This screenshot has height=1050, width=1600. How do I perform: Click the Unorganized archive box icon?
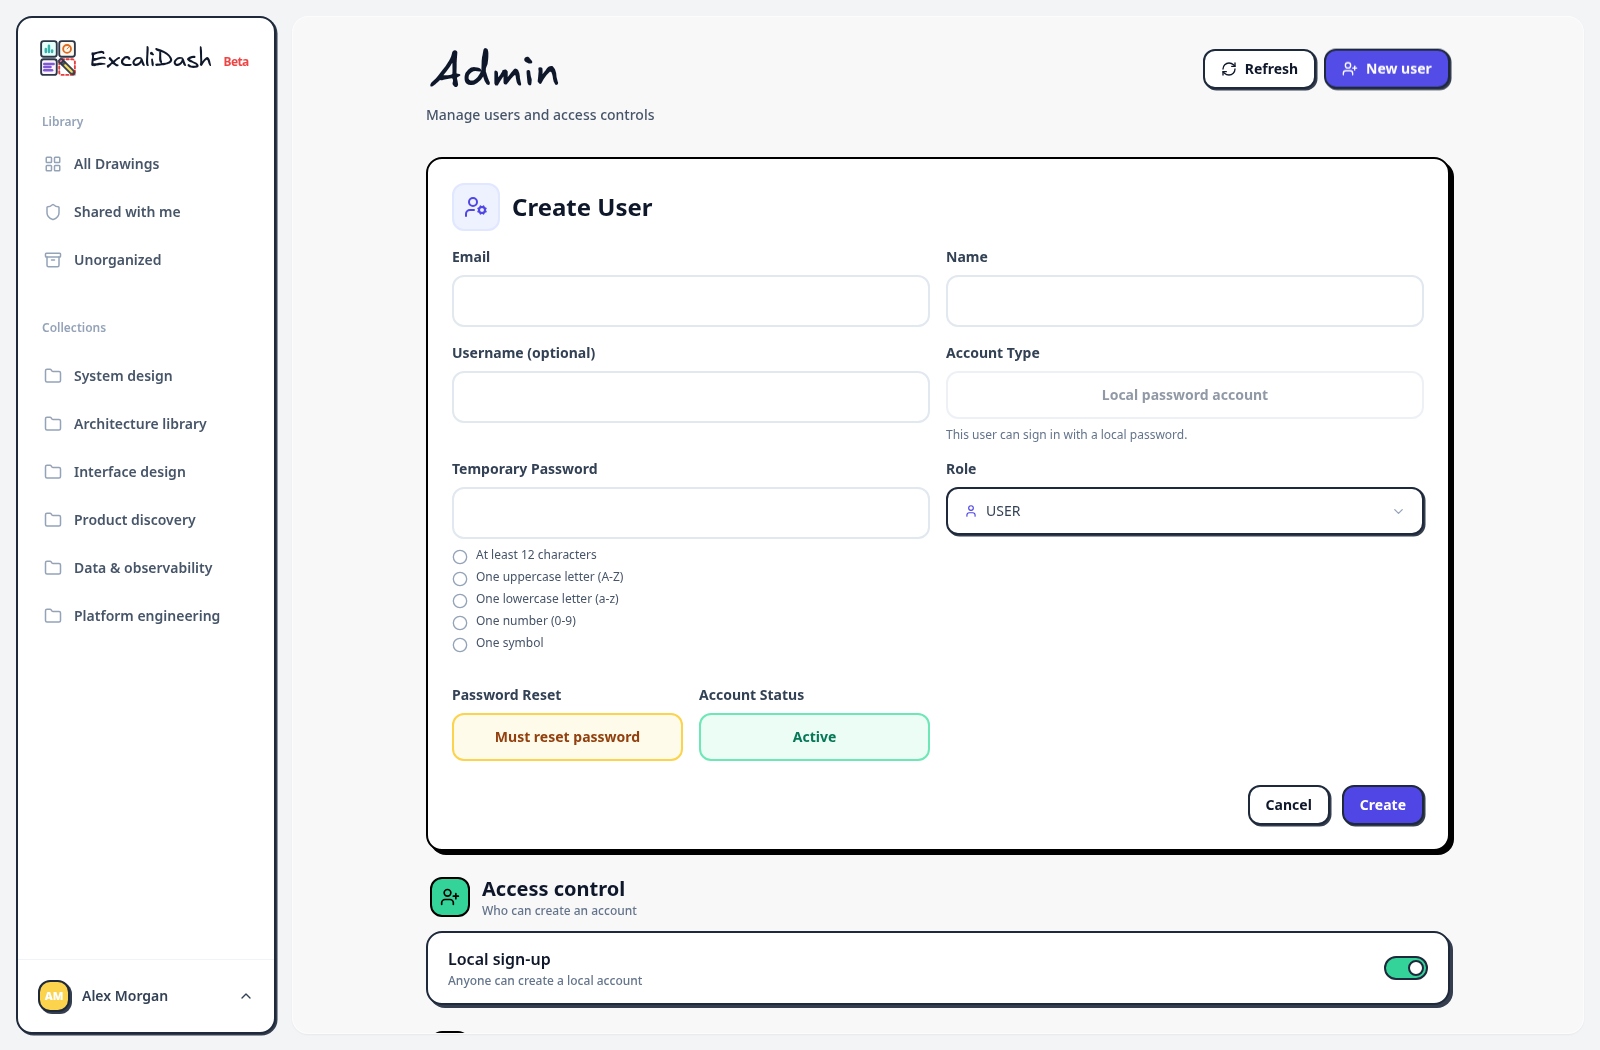(x=53, y=260)
